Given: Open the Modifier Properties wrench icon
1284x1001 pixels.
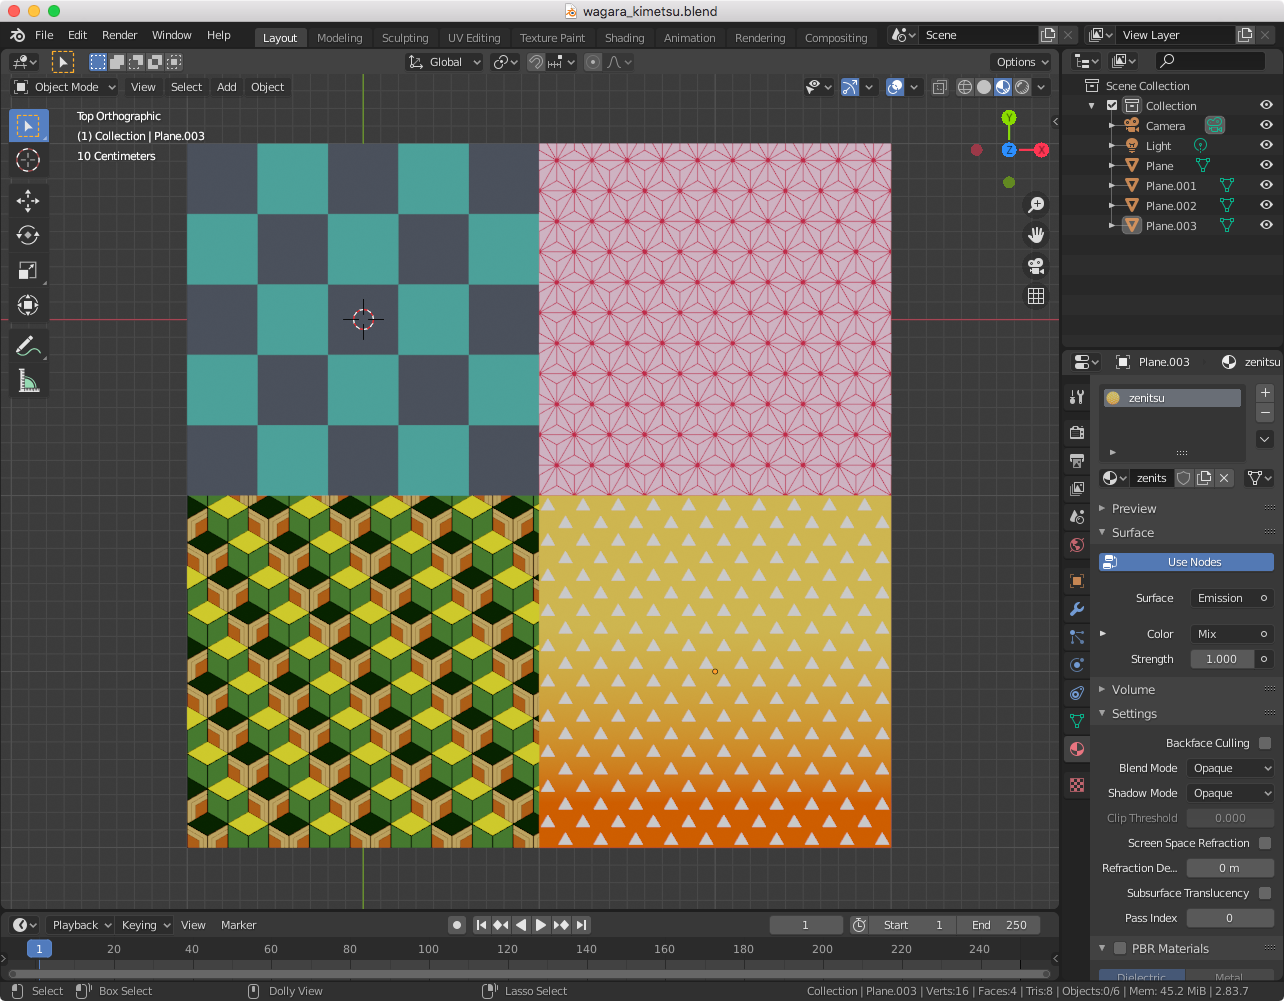Looking at the screenshot, I should (x=1076, y=609).
